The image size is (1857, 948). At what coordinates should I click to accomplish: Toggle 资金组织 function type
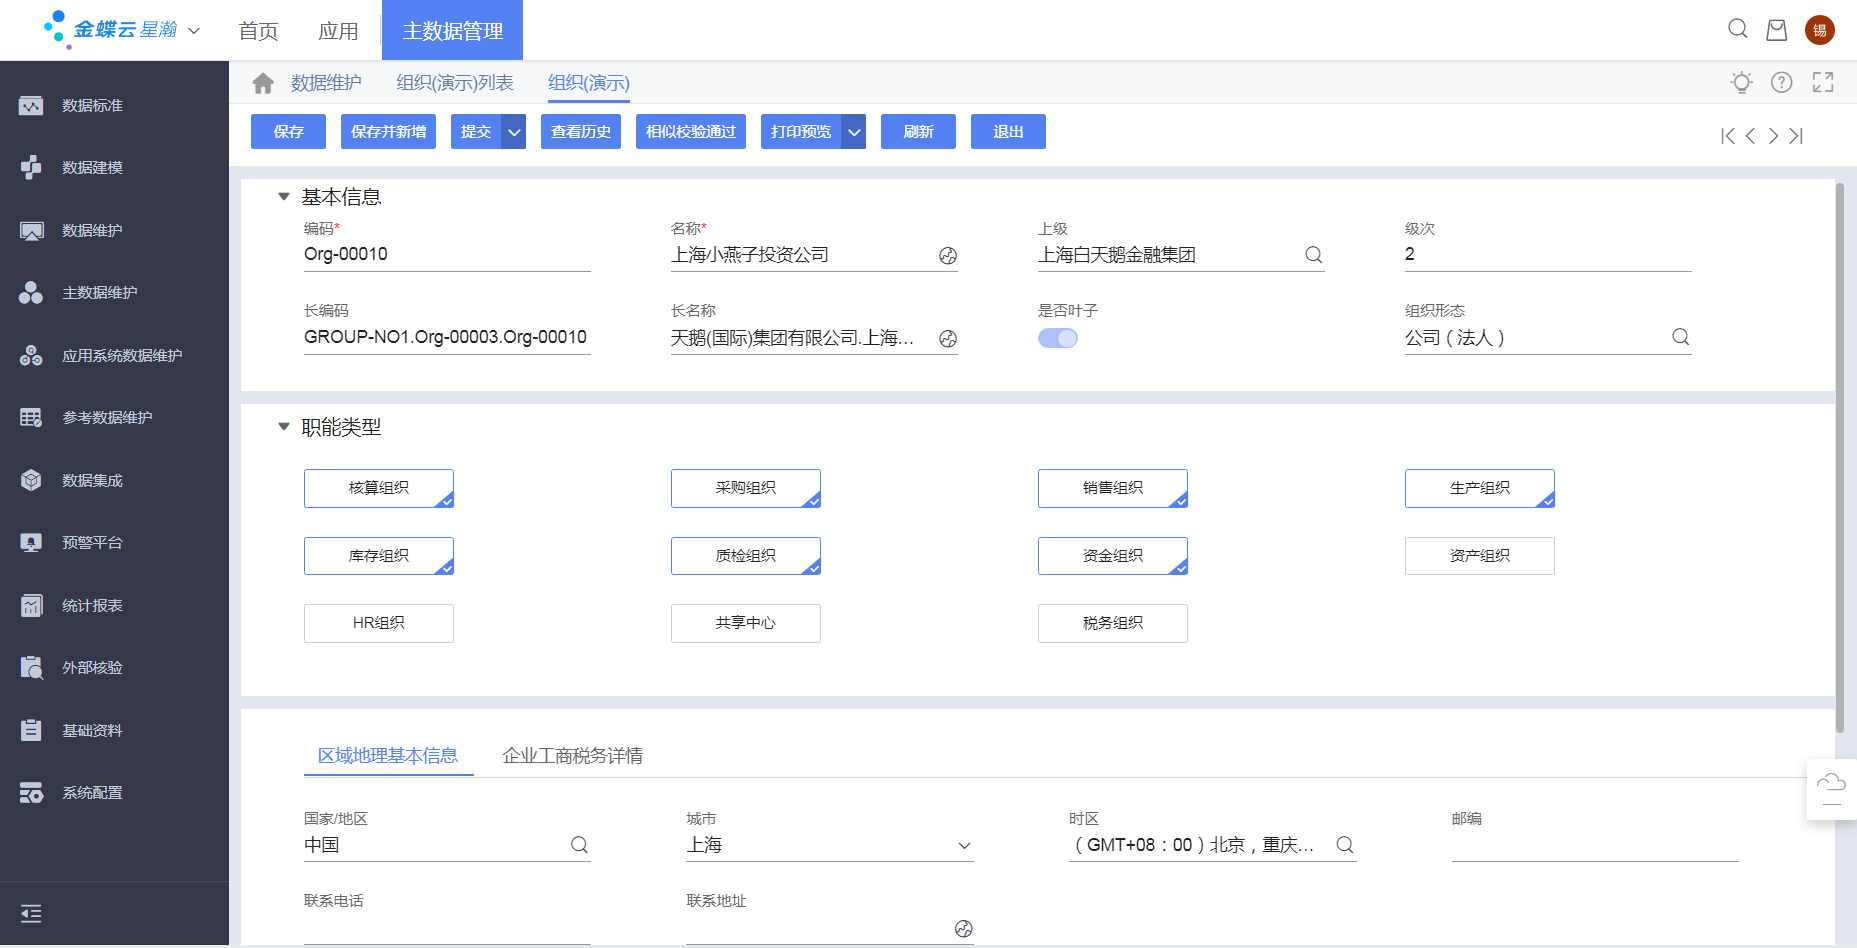1113,556
